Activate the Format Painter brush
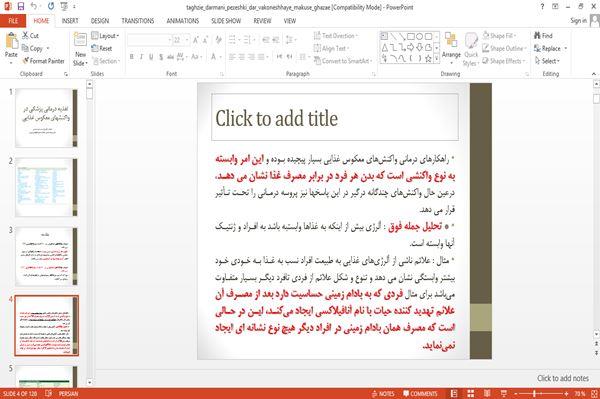 tap(26, 61)
